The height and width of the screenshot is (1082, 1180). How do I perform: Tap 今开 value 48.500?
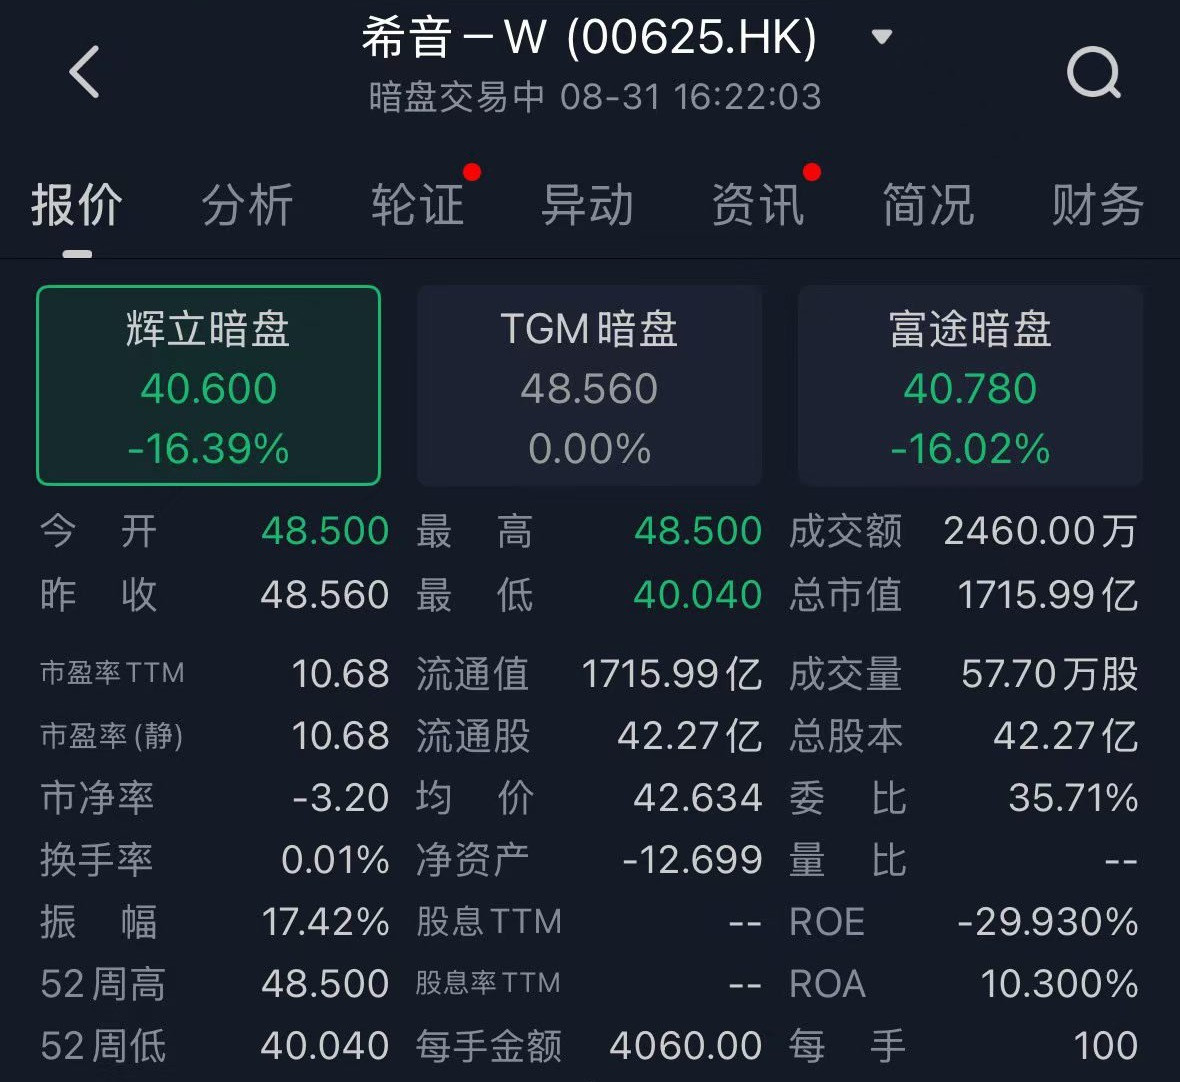pyautogui.click(x=324, y=531)
